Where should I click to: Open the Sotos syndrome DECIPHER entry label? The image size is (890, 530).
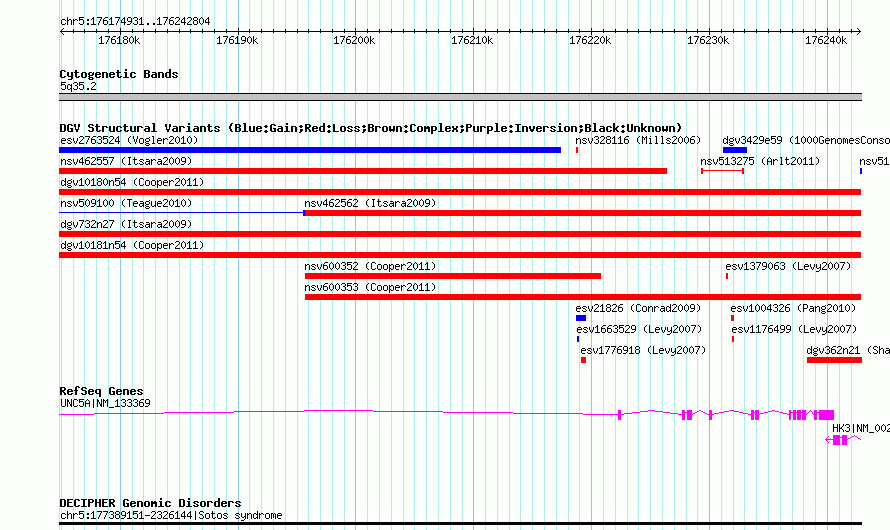coord(171,515)
